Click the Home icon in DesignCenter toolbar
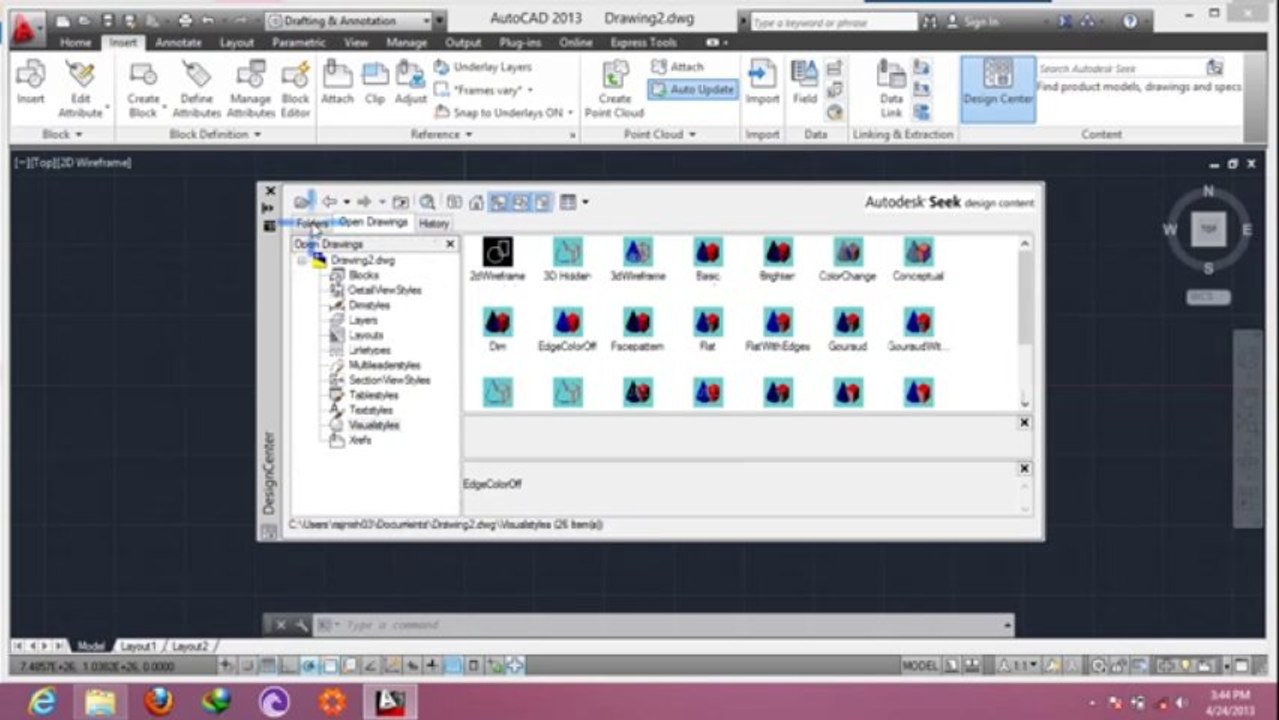The width and height of the screenshot is (1279, 720). point(477,202)
